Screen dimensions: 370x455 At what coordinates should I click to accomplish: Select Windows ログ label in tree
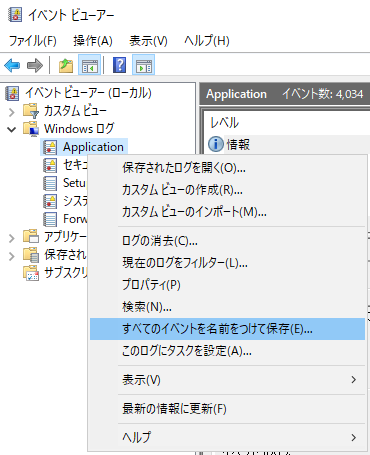click(x=79, y=129)
